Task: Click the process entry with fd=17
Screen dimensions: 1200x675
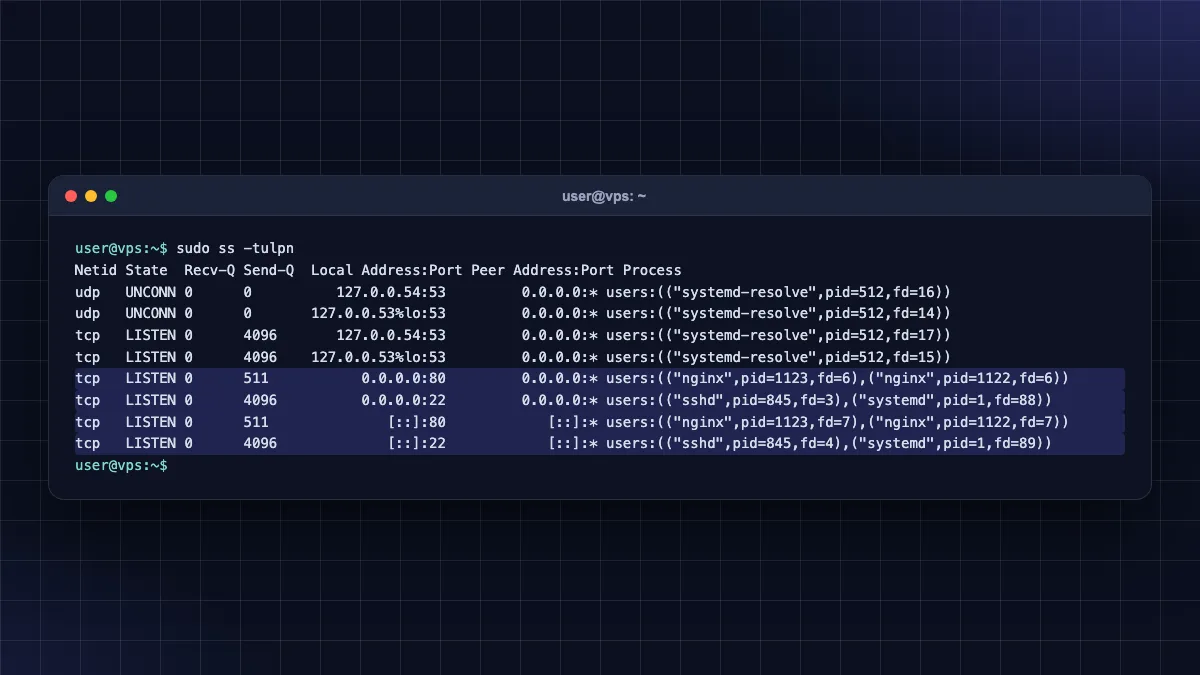Action: pos(778,335)
